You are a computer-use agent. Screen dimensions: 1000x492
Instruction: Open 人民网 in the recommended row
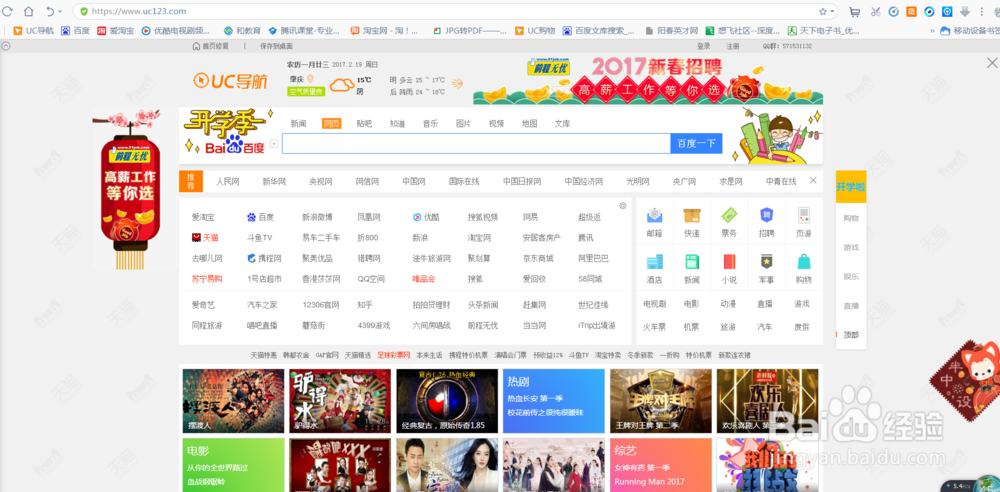point(228,181)
